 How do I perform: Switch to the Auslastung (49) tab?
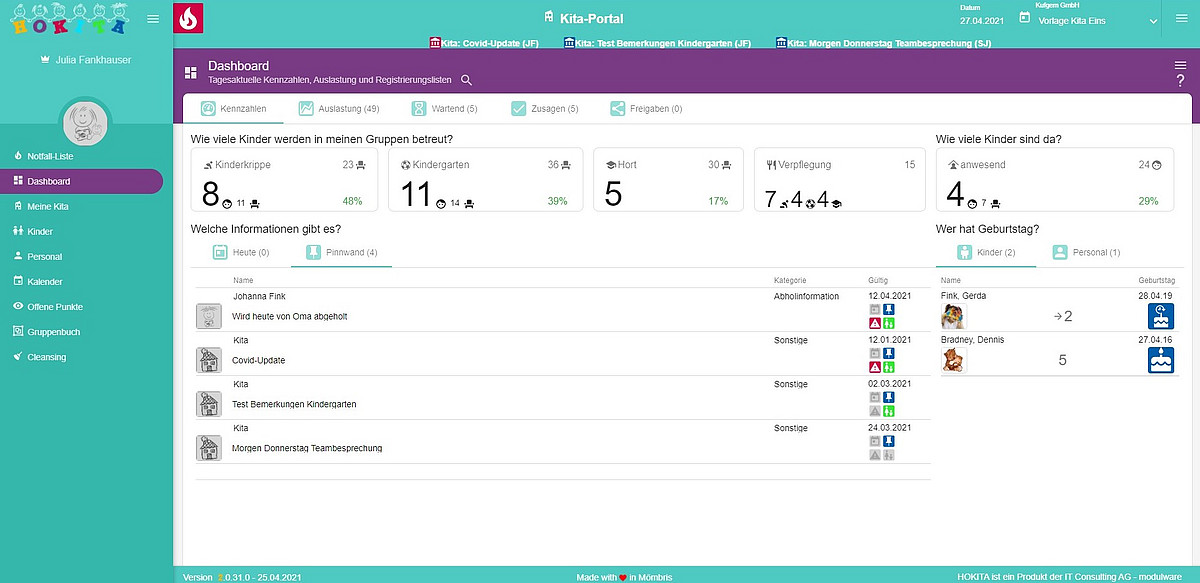[x=338, y=108]
